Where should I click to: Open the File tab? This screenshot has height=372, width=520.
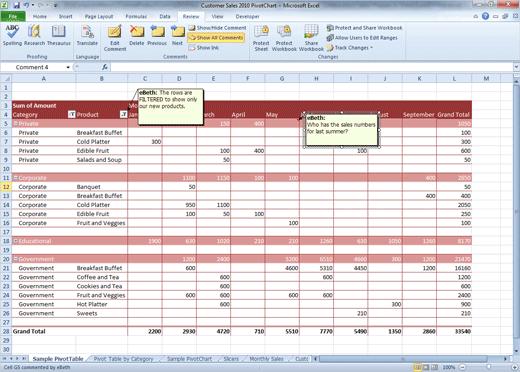(13, 16)
